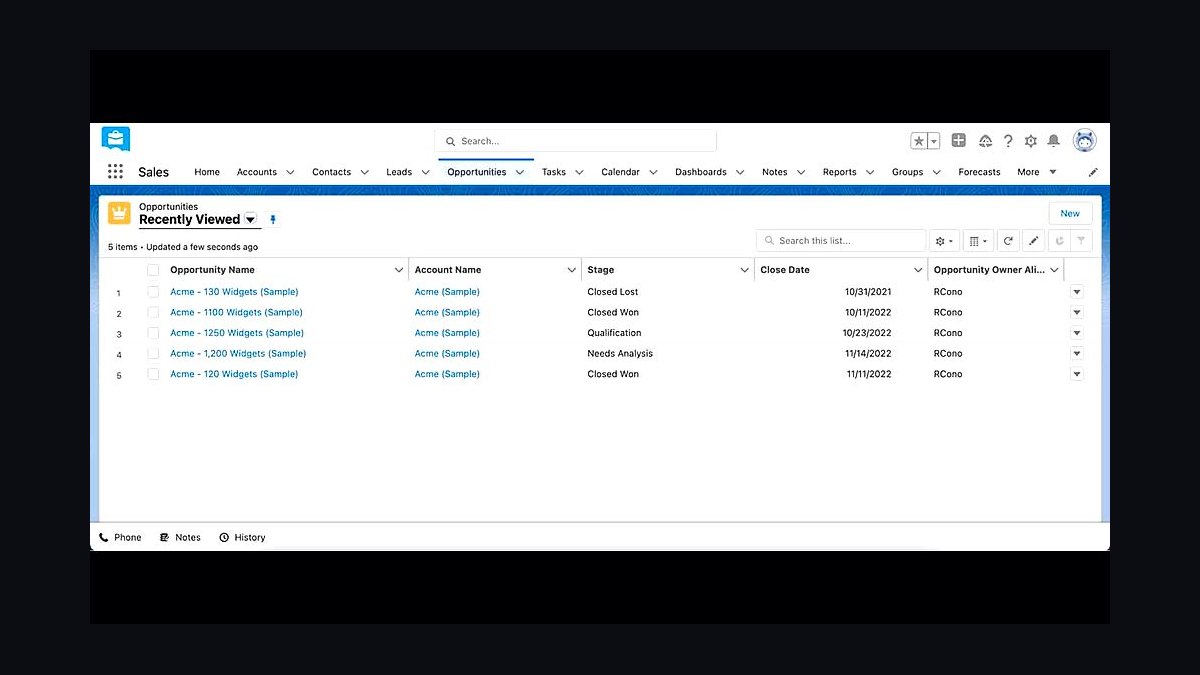Check the box for Acme - 1,200 Widgets
This screenshot has height=675, width=1200.
(153, 353)
